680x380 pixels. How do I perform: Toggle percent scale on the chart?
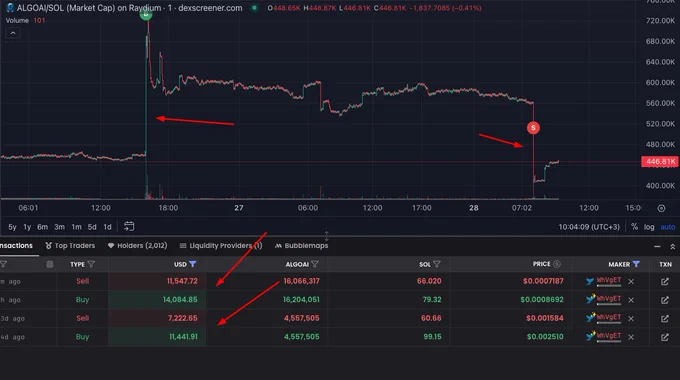click(x=634, y=227)
